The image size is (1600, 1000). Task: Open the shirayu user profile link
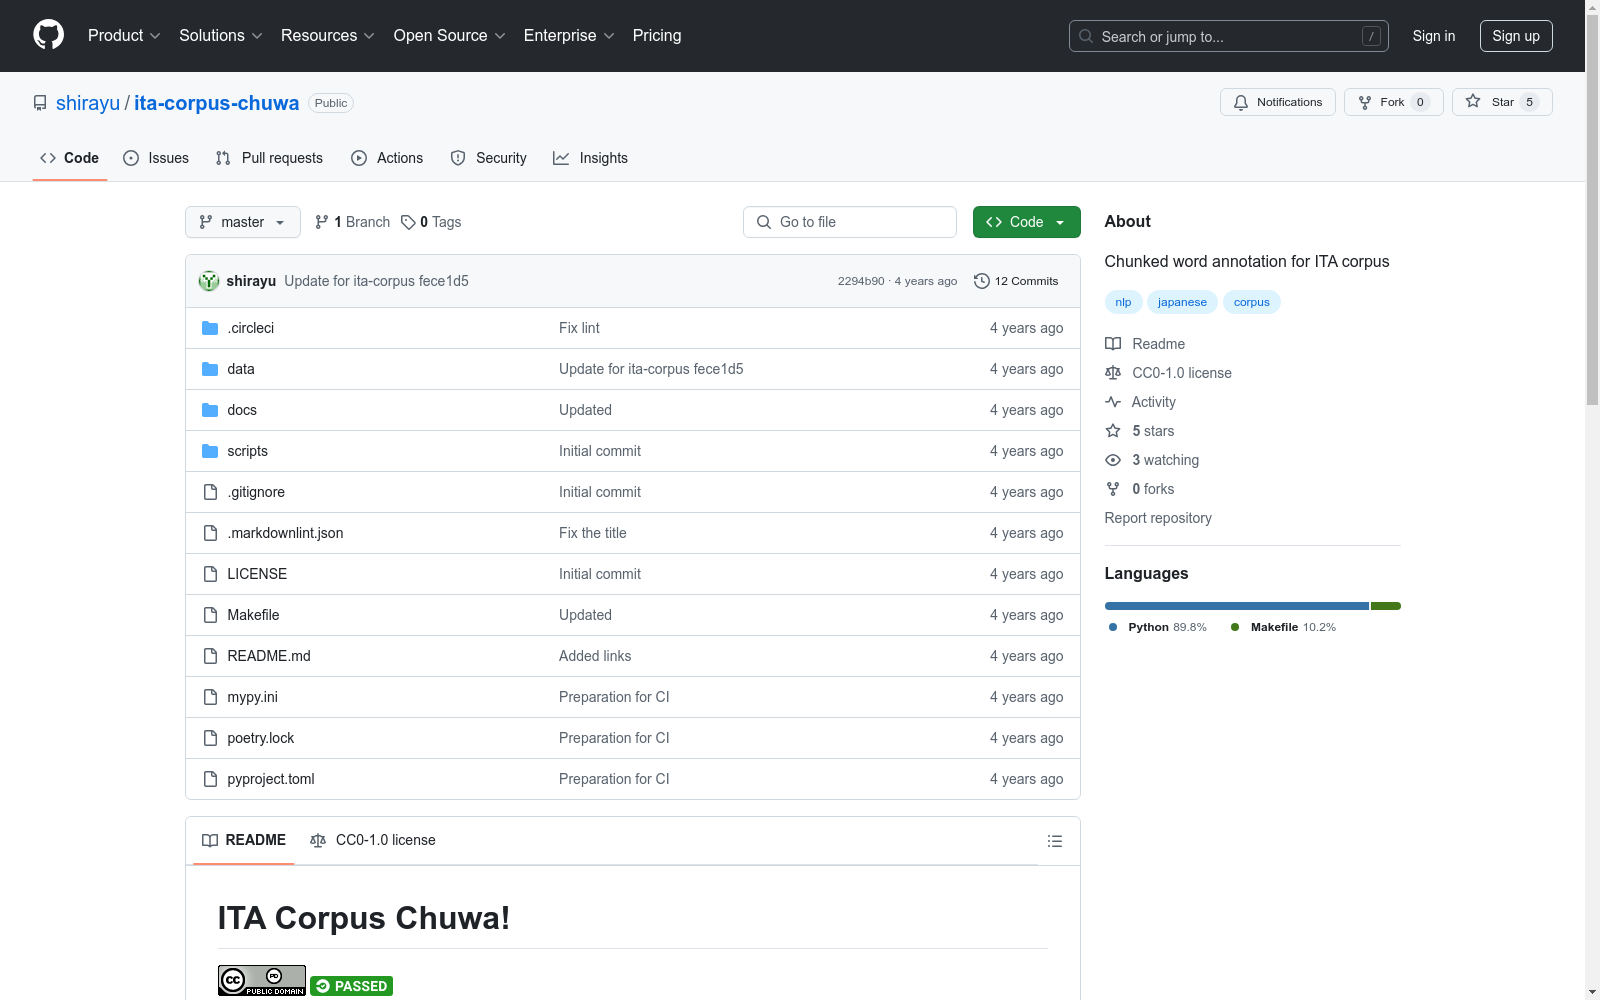click(88, 103)
